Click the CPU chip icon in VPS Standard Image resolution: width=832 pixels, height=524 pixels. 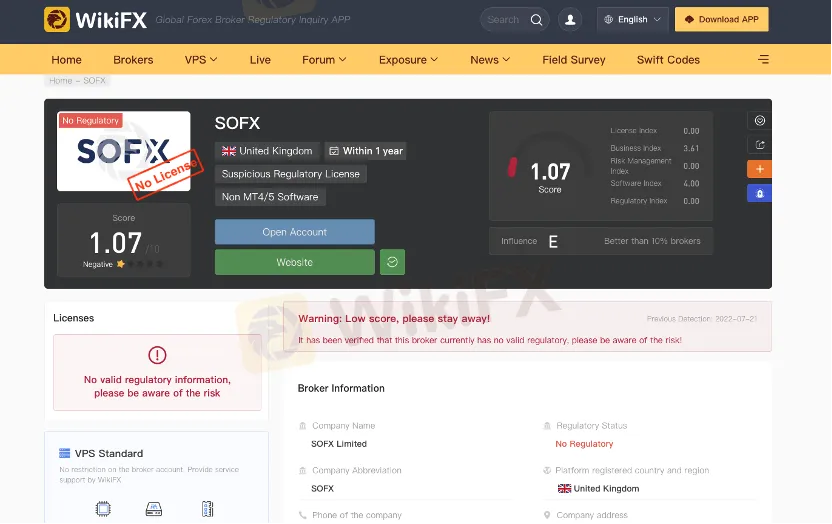click(x=103, y=509)
